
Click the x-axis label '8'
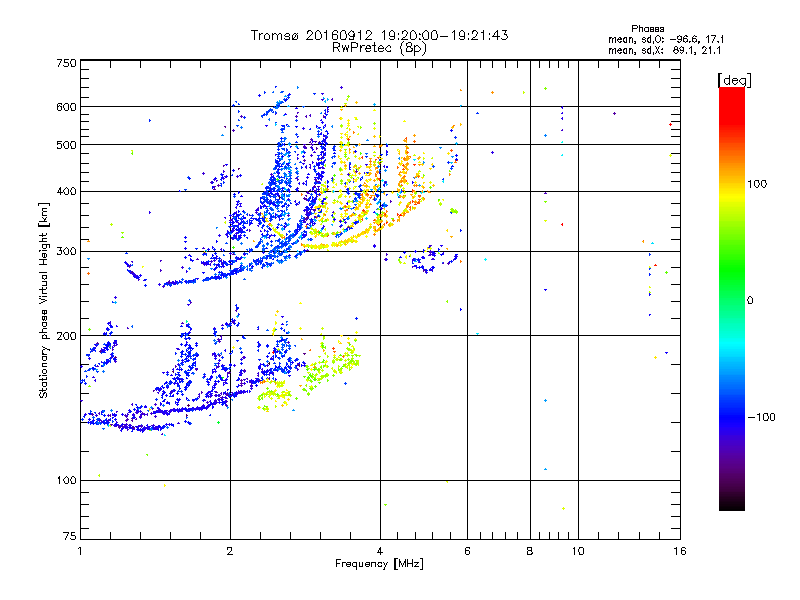click(530, 551)
